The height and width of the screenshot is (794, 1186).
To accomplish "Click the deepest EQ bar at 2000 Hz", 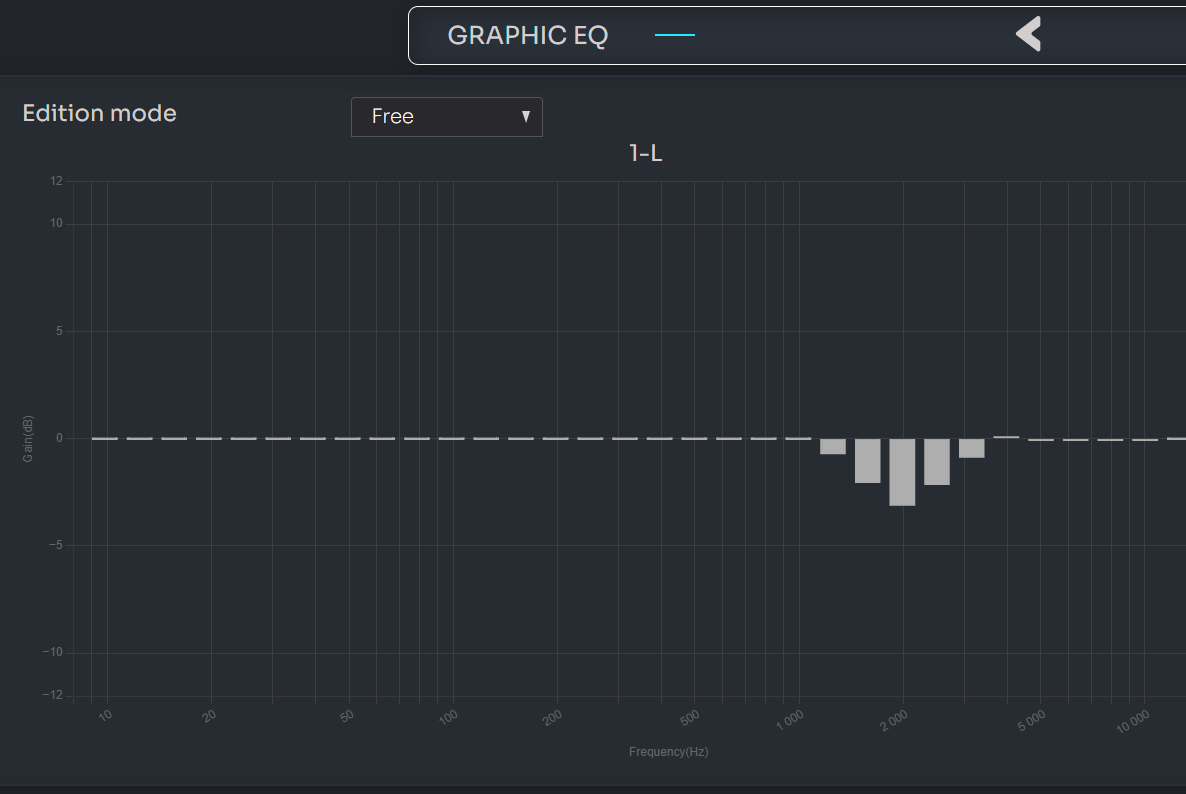I will pos(902,471).
